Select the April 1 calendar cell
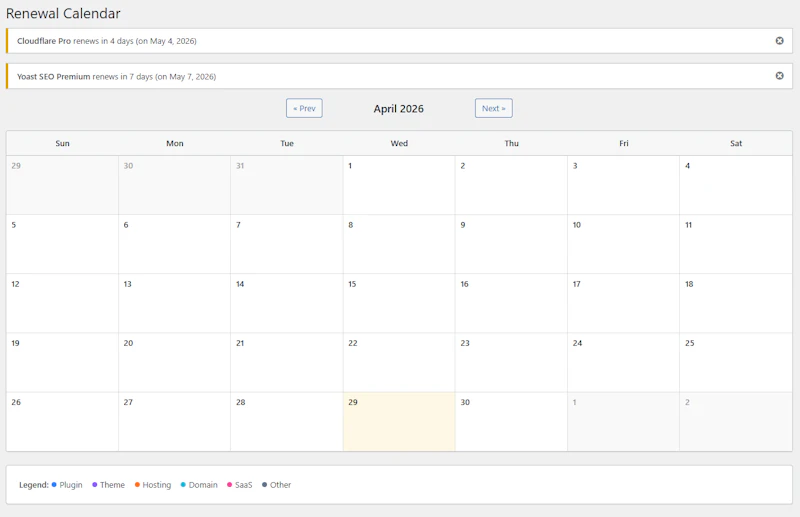 click(399, 185)
